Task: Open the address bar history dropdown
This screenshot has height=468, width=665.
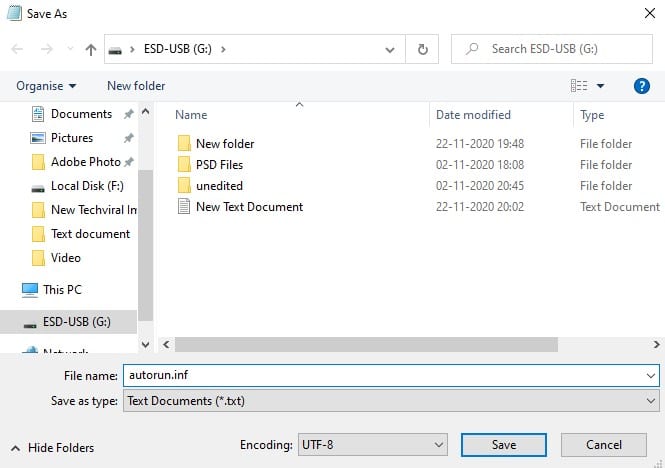Action: pos(391,49)
